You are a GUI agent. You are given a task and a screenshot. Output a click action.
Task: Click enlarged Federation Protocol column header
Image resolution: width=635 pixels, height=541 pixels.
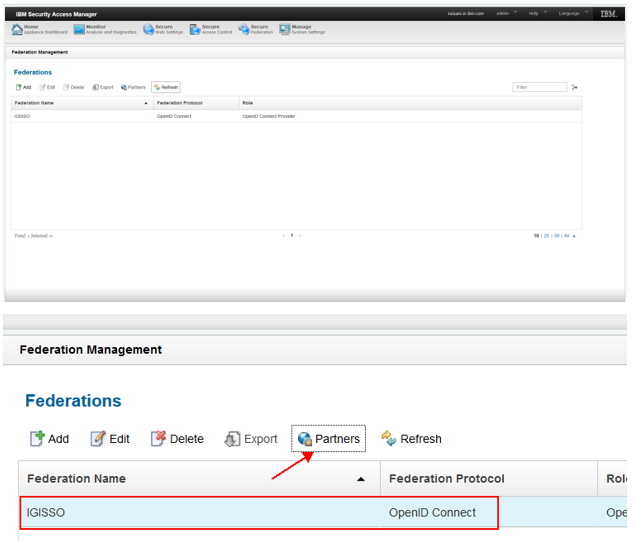click(489, 479)
